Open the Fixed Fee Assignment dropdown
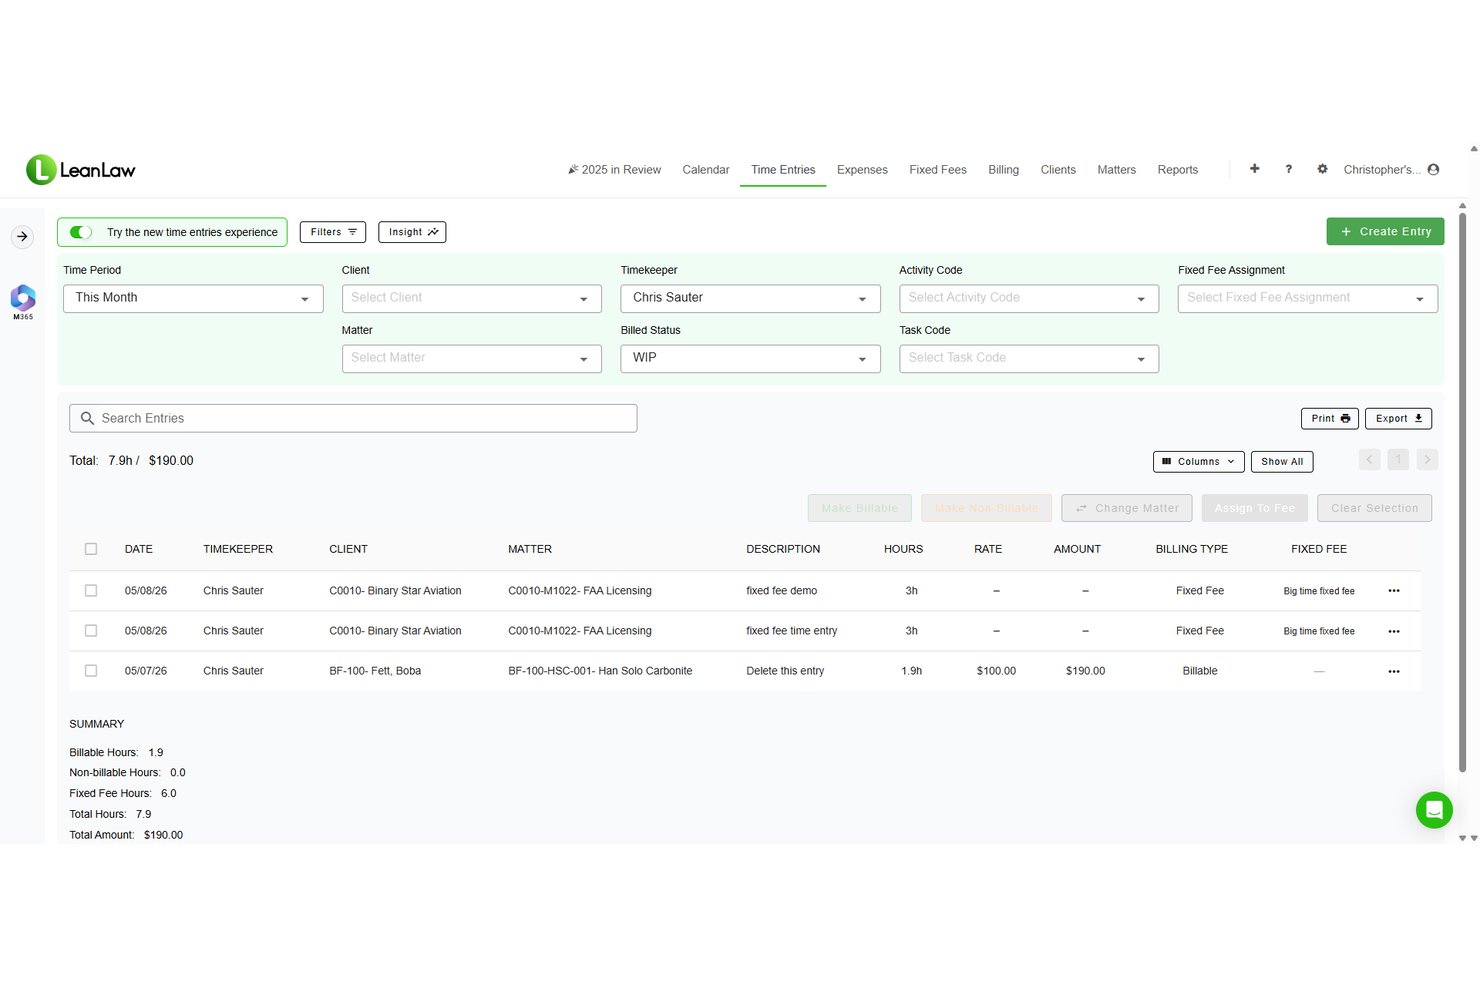The height and width of the screenshot is (987, 1480). (1308, 298)
